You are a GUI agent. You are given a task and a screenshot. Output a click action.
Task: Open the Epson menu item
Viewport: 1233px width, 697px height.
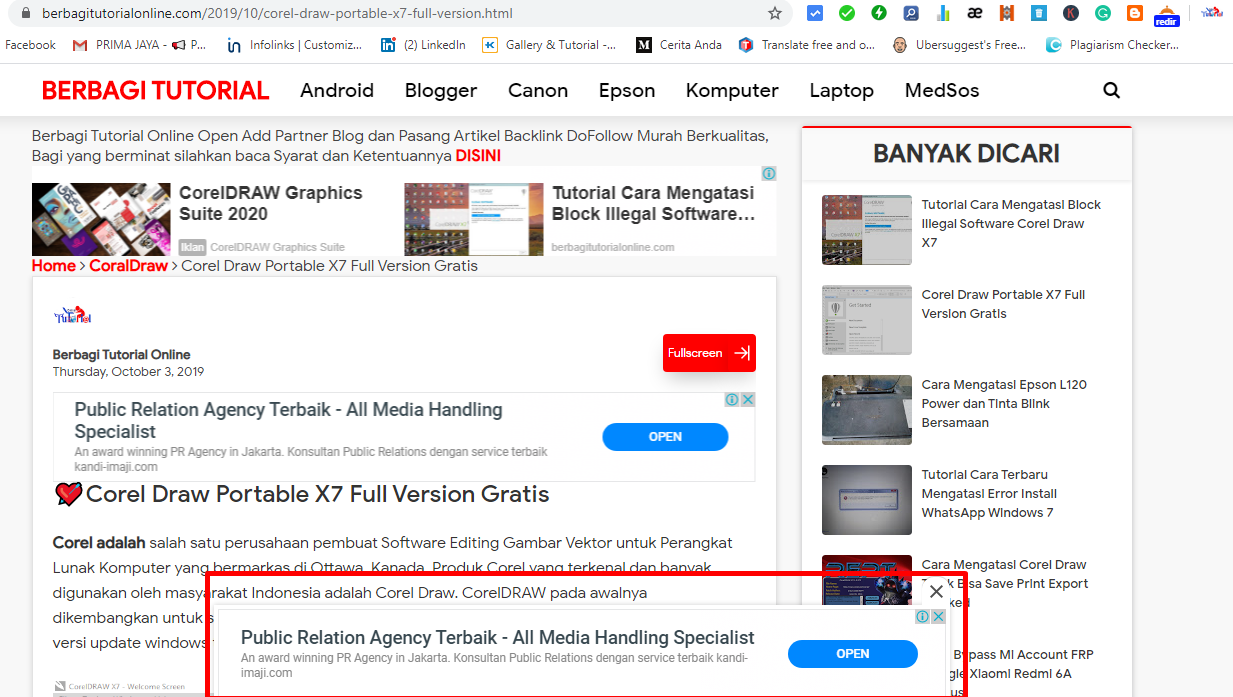(x=627, y=90)
